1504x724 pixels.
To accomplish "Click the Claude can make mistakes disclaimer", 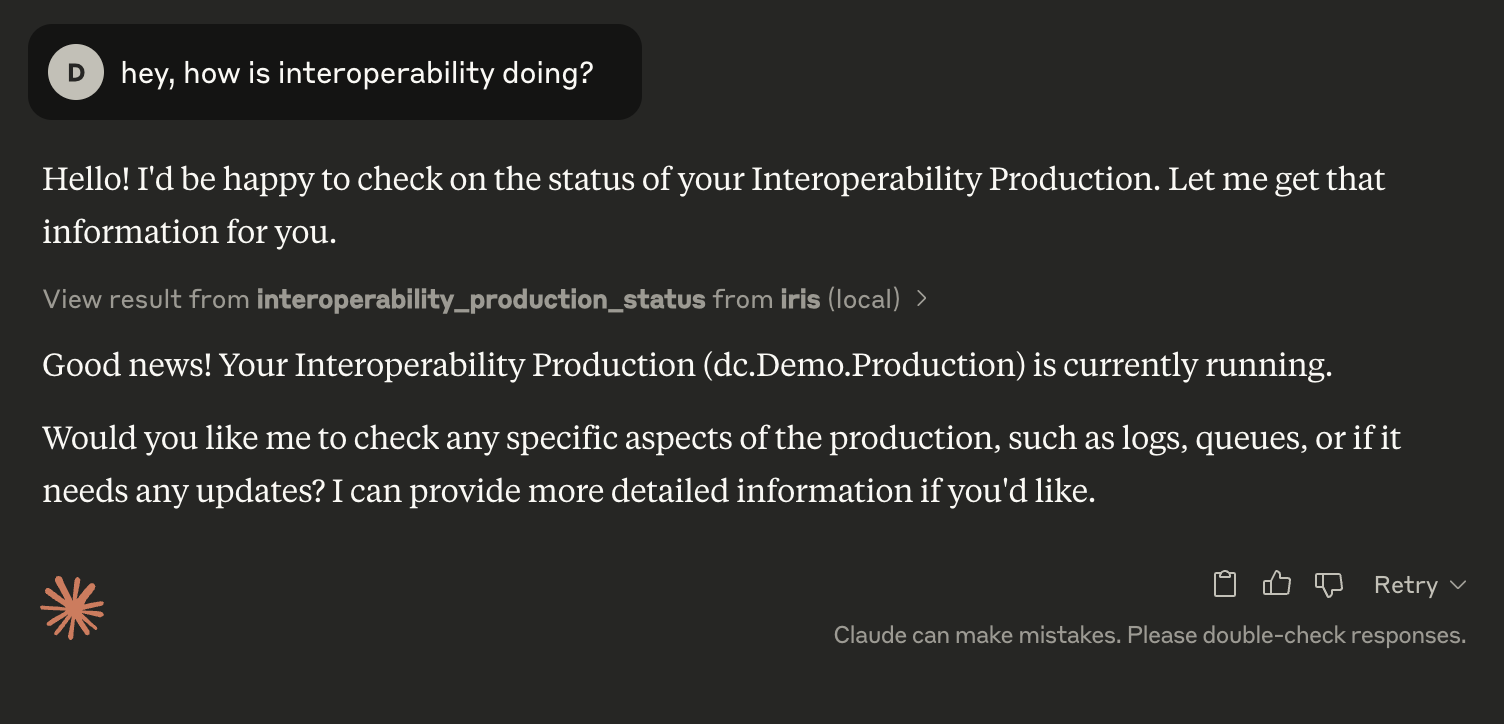I will click(1150, 635).
